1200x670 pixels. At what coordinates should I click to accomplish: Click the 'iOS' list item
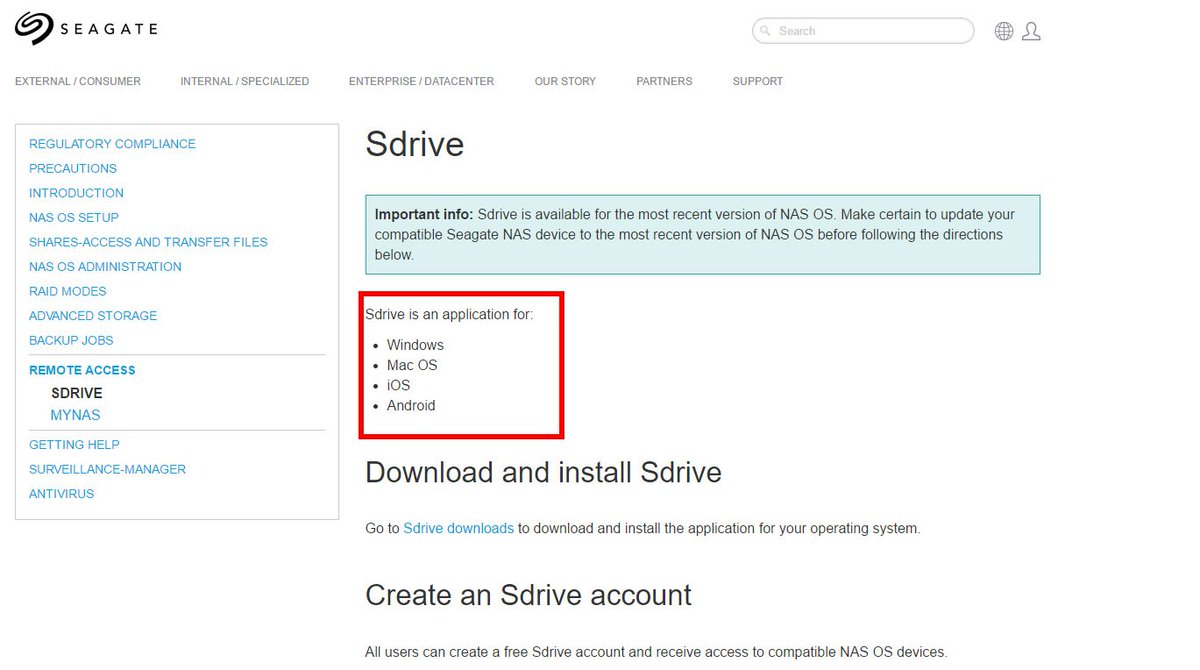click(x=398, y=385)
